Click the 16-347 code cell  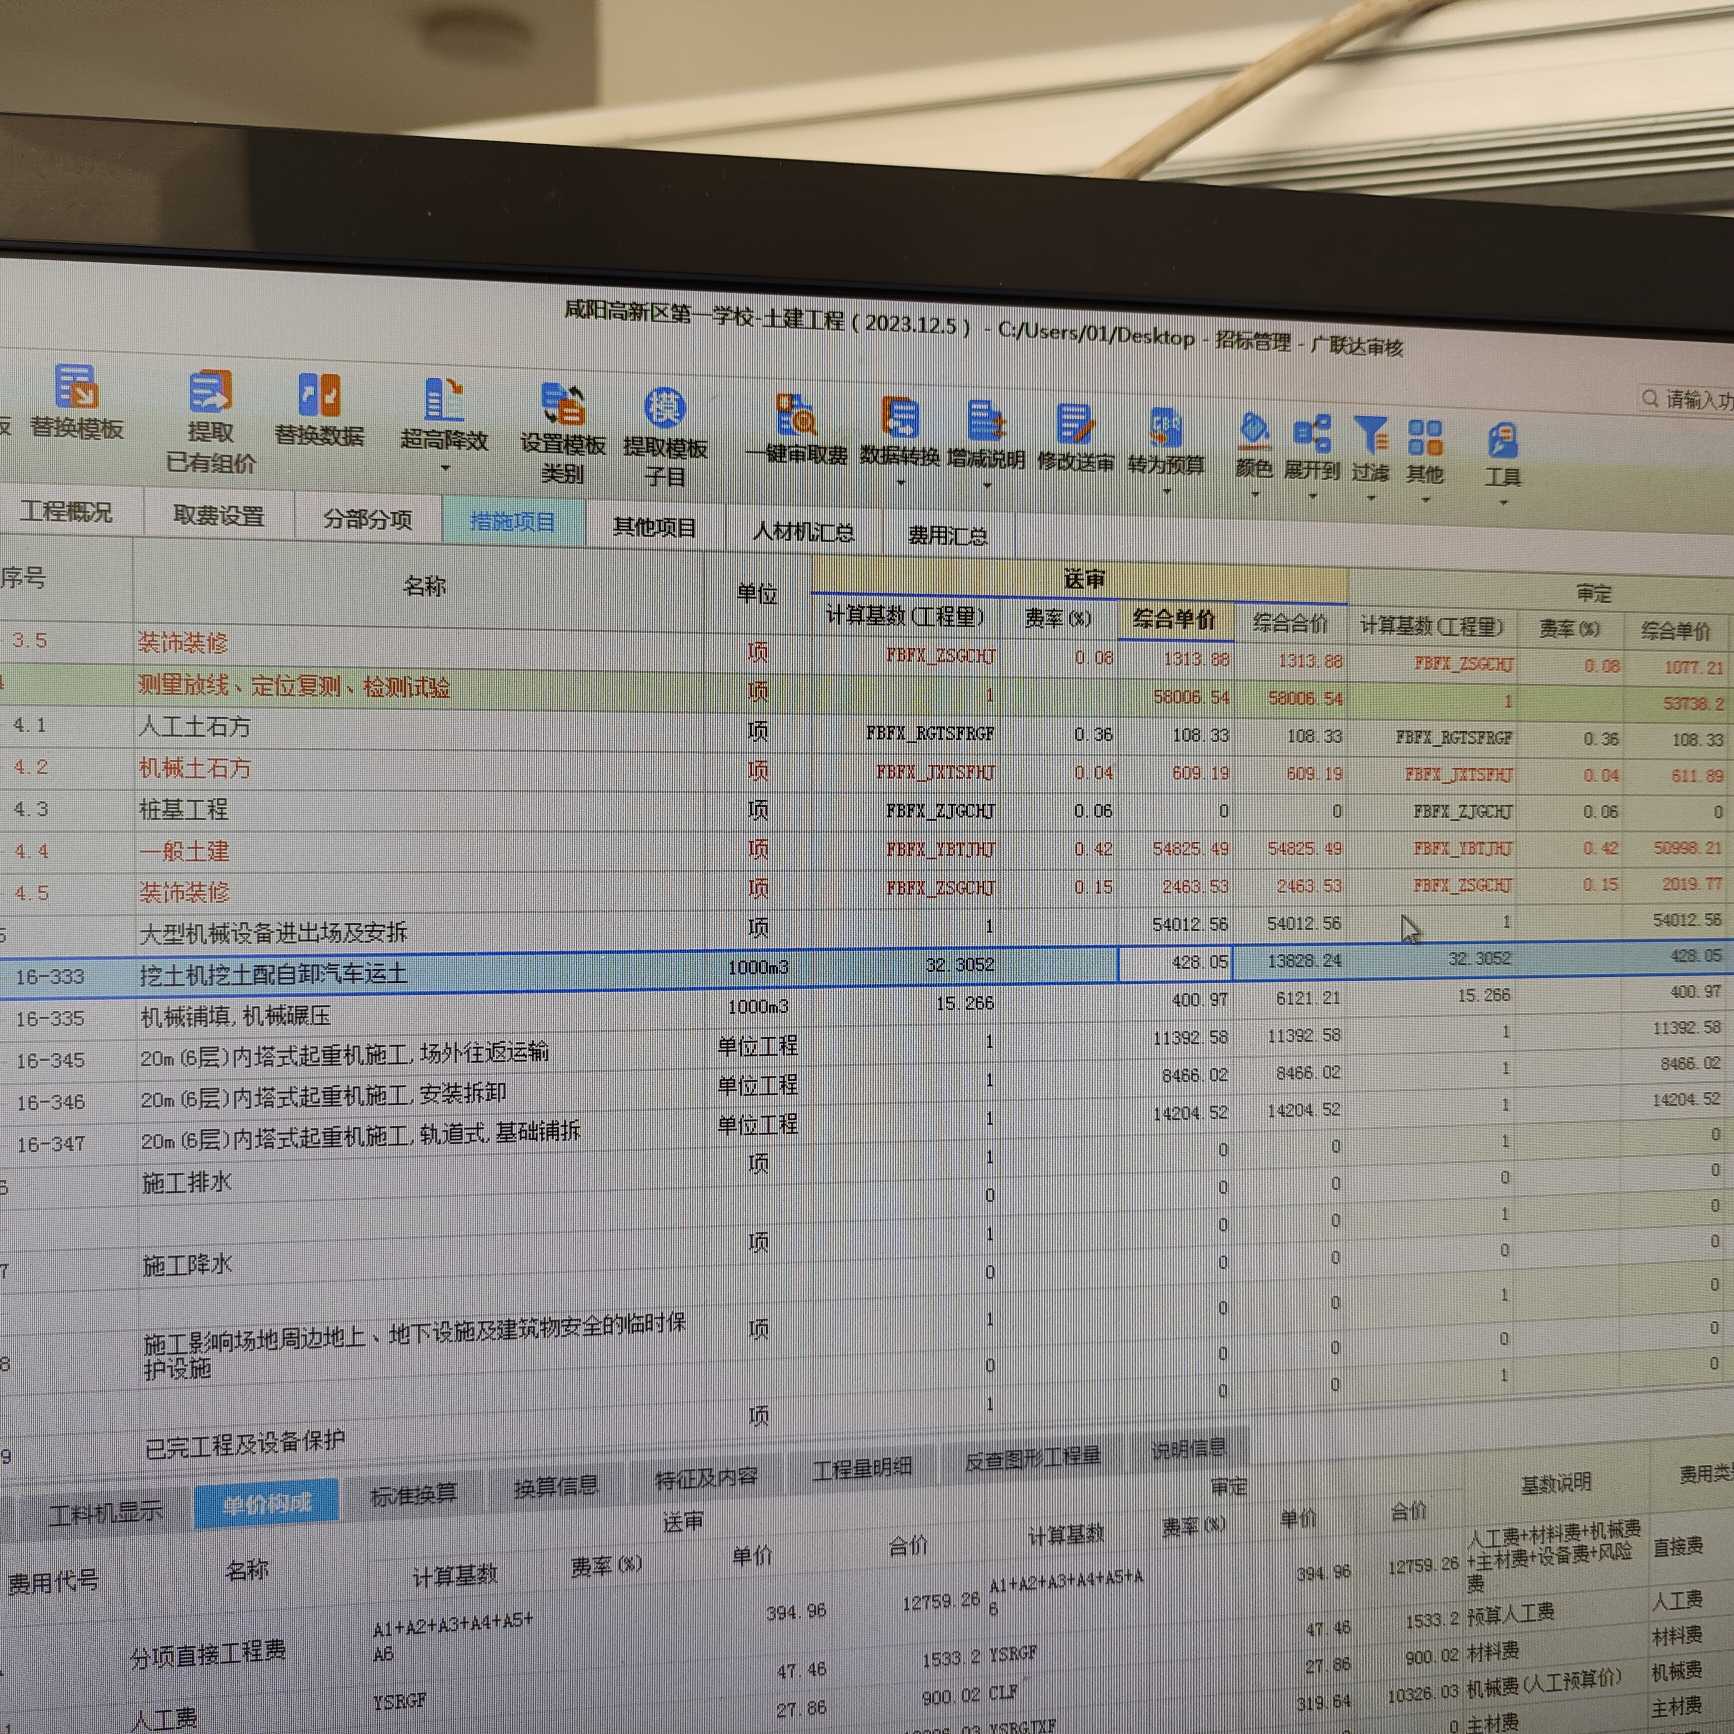(x=51, y=1144)
